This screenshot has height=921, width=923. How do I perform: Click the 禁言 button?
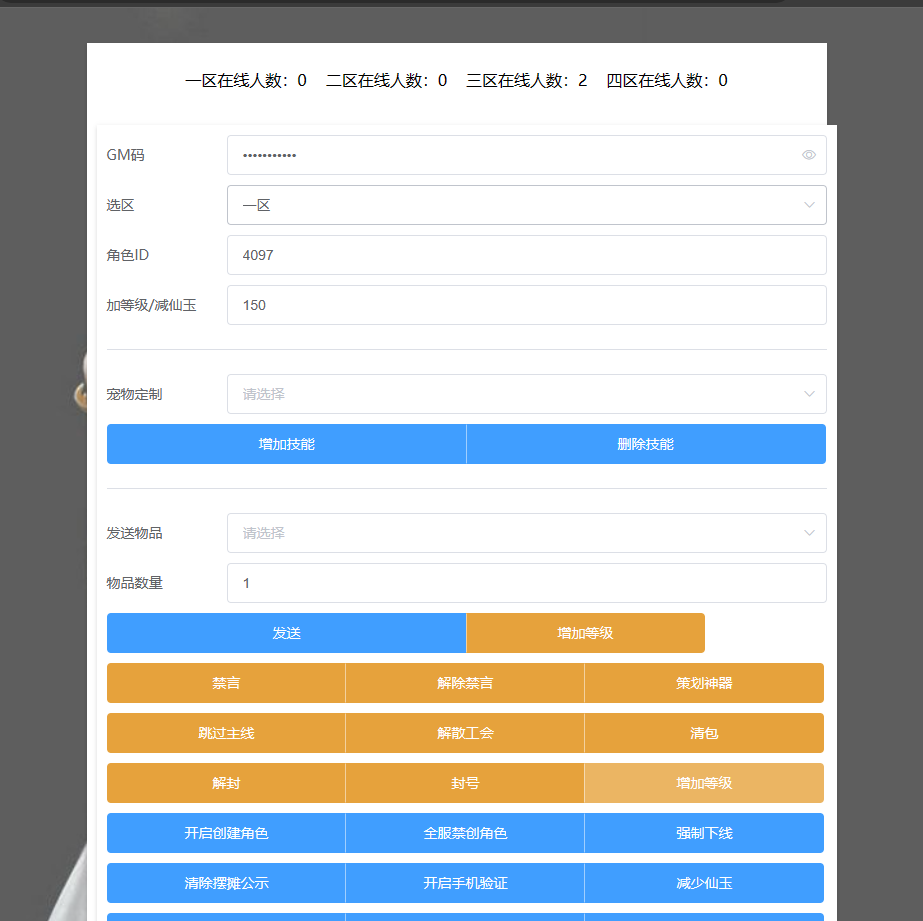(x=226, y=683)
